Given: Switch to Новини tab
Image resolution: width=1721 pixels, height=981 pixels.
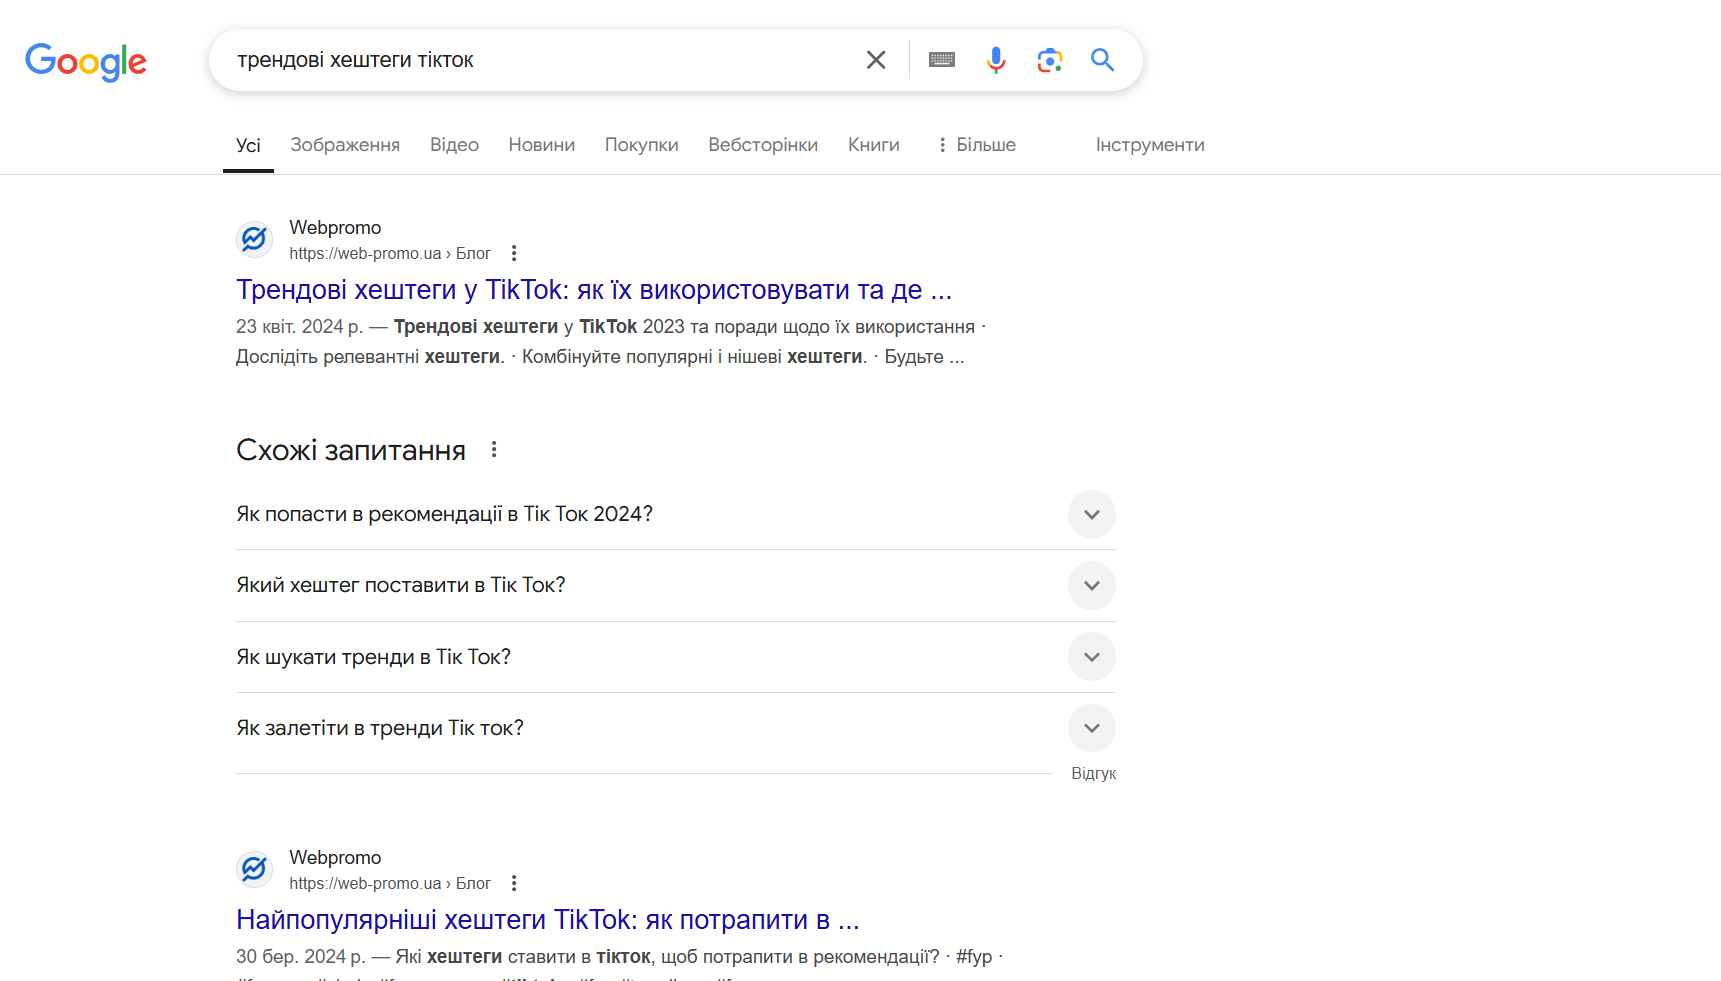Looking at the screenshot, I should coord(542,145).
